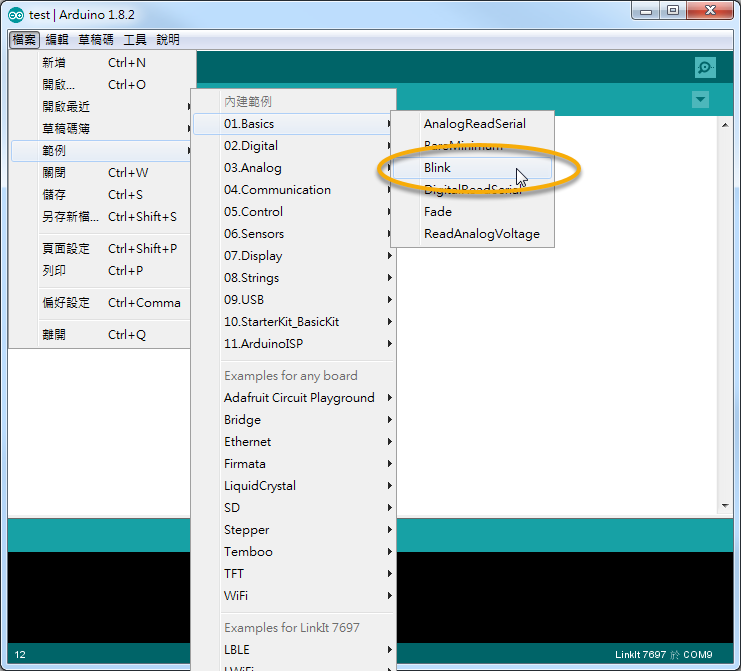The width and height of the screenshot is (741, 671).
Task: Expand the 04.Communication examples submenu
Action: (294, 190)
